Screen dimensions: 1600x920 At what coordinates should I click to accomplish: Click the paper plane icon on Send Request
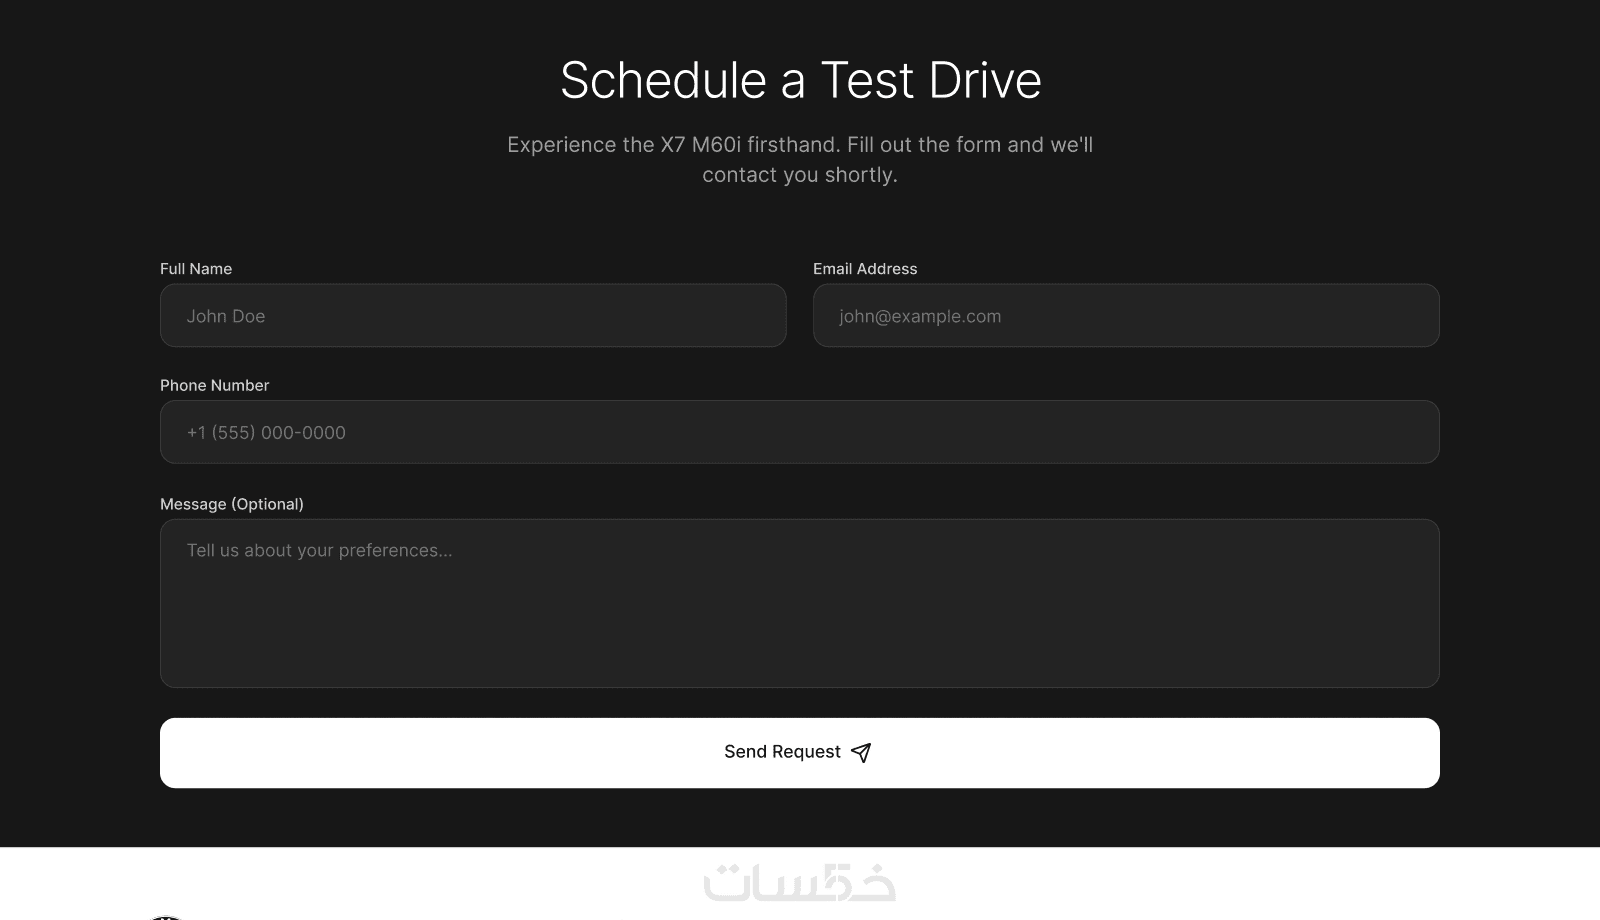click(x=861, y=753)
